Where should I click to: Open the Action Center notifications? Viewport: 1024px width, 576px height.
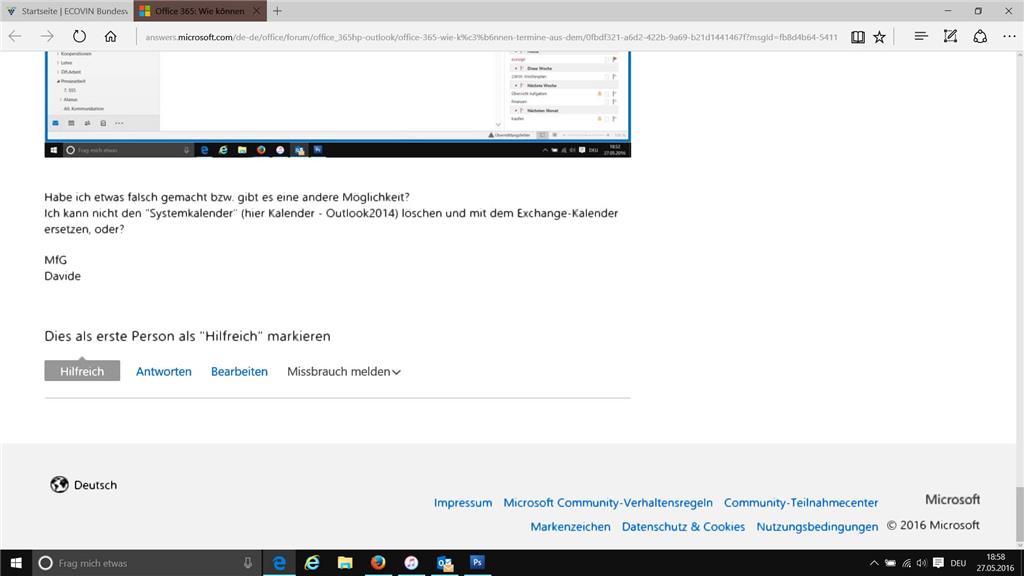coord(938,563)
